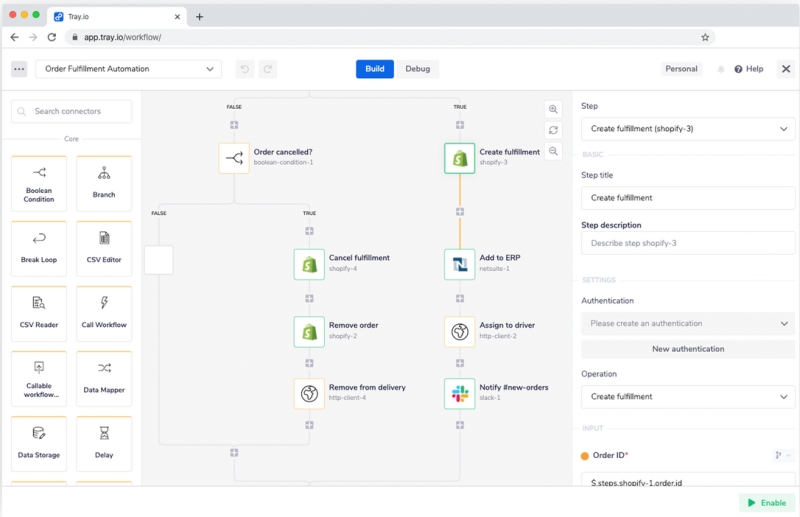Add step below Notify #new-orders
Screen dimensions: 800x517
click(x=460, y=425)
